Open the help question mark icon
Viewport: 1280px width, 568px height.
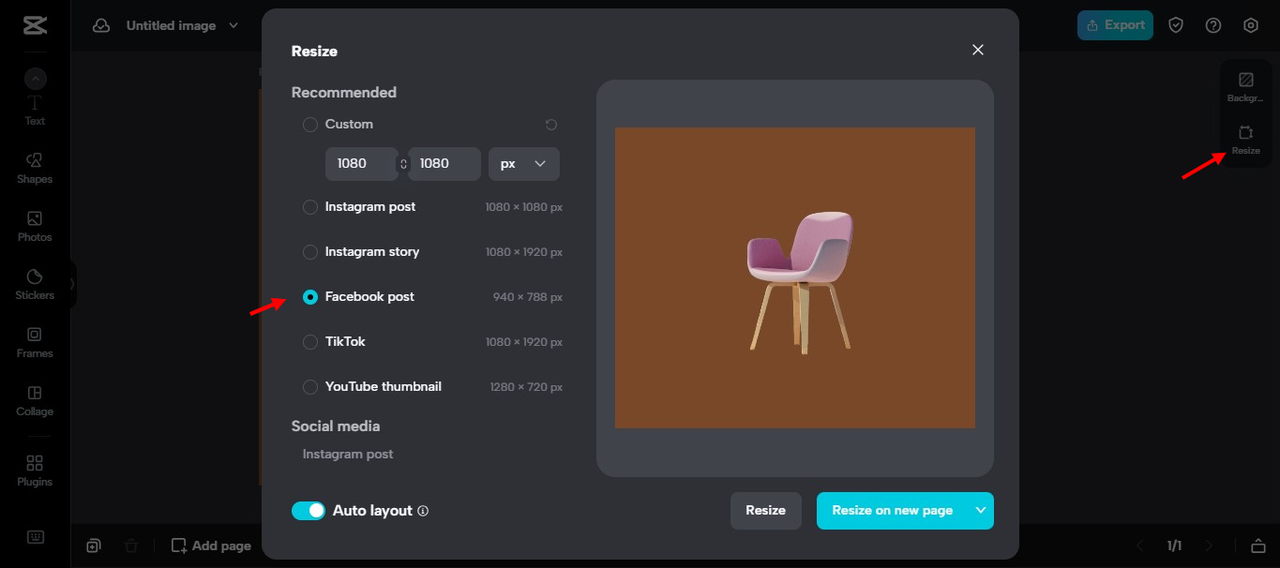point(1213,25)
